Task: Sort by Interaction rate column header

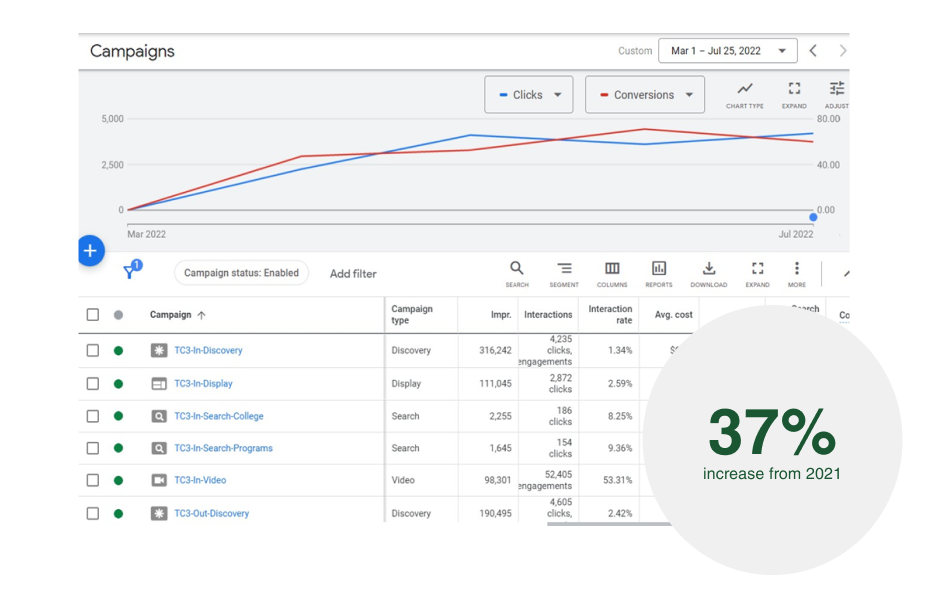Action: click(x=610, y=315)
